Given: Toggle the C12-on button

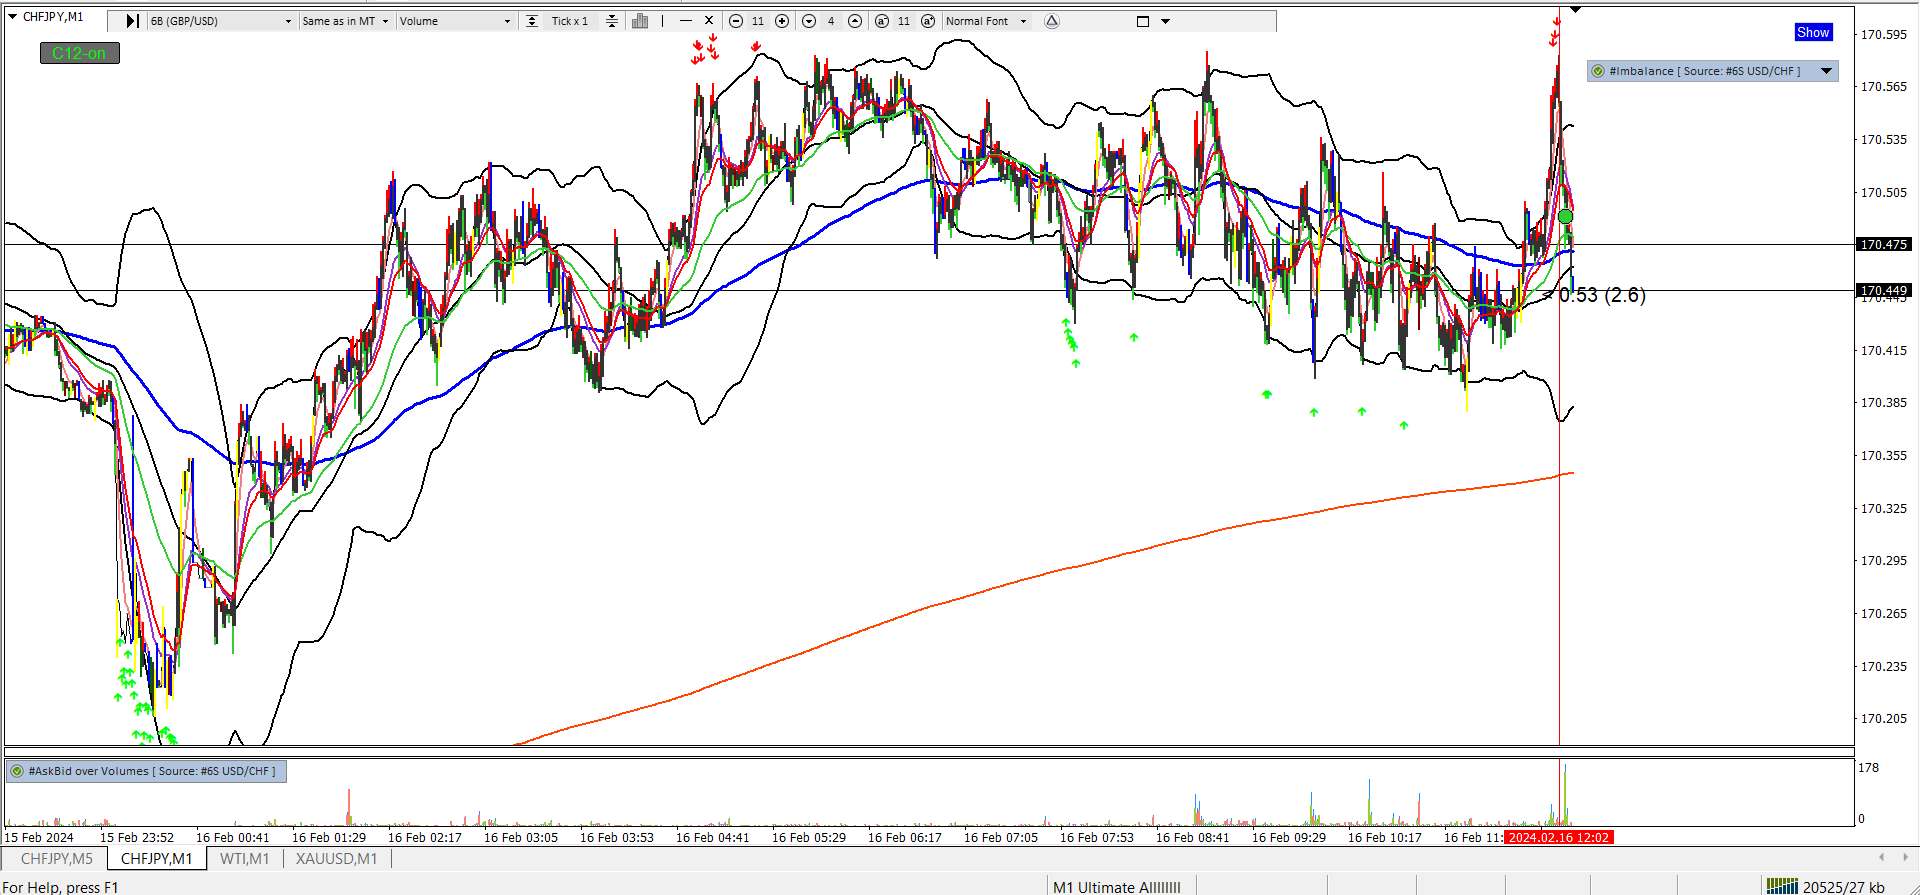Looking at the screenshot, I should (79, 53).
